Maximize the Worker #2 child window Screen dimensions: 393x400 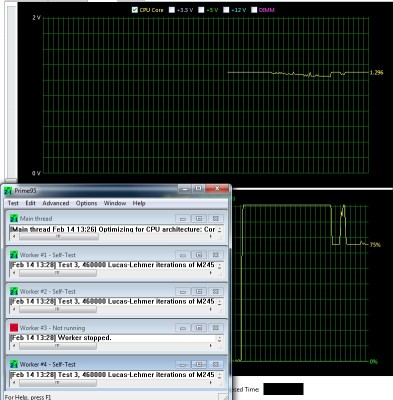(199, 291)
